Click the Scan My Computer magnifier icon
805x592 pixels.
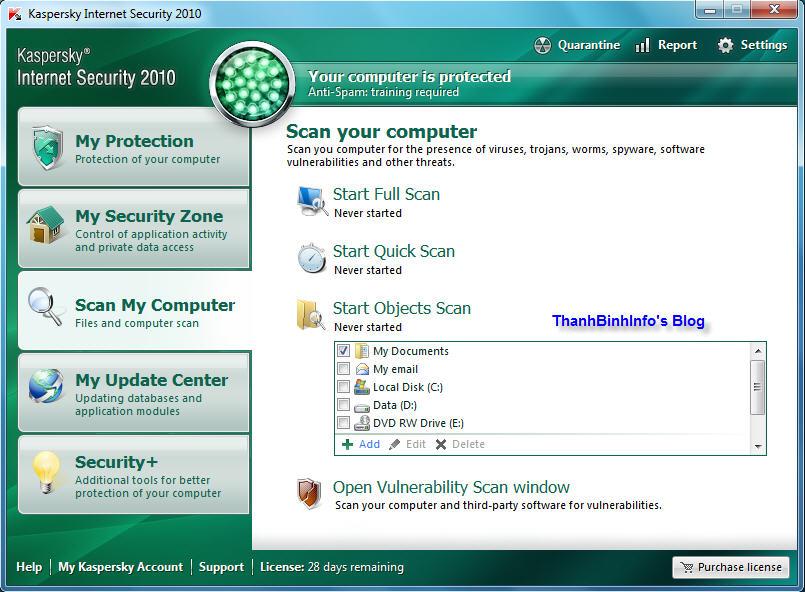click(x=45, y=307)
